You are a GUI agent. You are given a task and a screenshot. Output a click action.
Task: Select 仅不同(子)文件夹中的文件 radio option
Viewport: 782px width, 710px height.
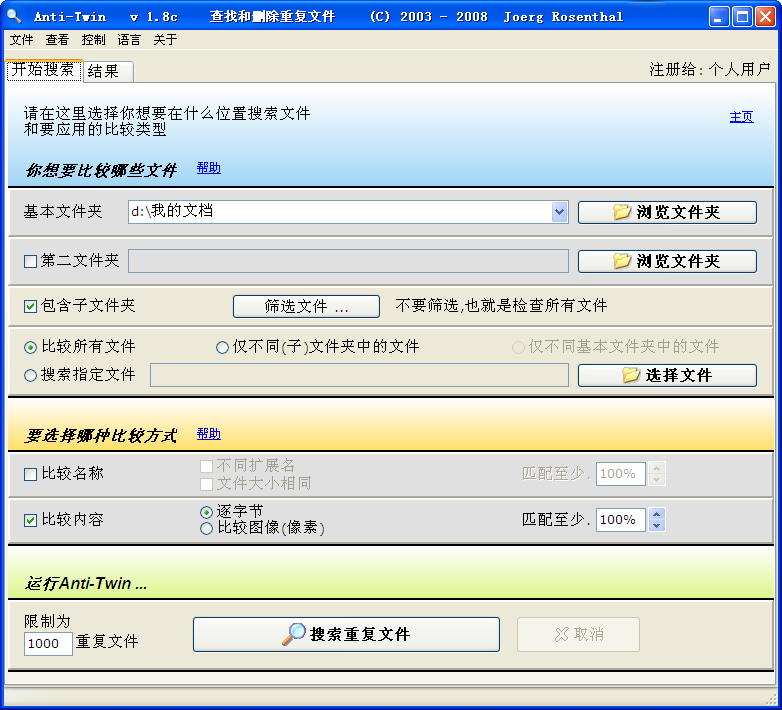pos(222,347)
